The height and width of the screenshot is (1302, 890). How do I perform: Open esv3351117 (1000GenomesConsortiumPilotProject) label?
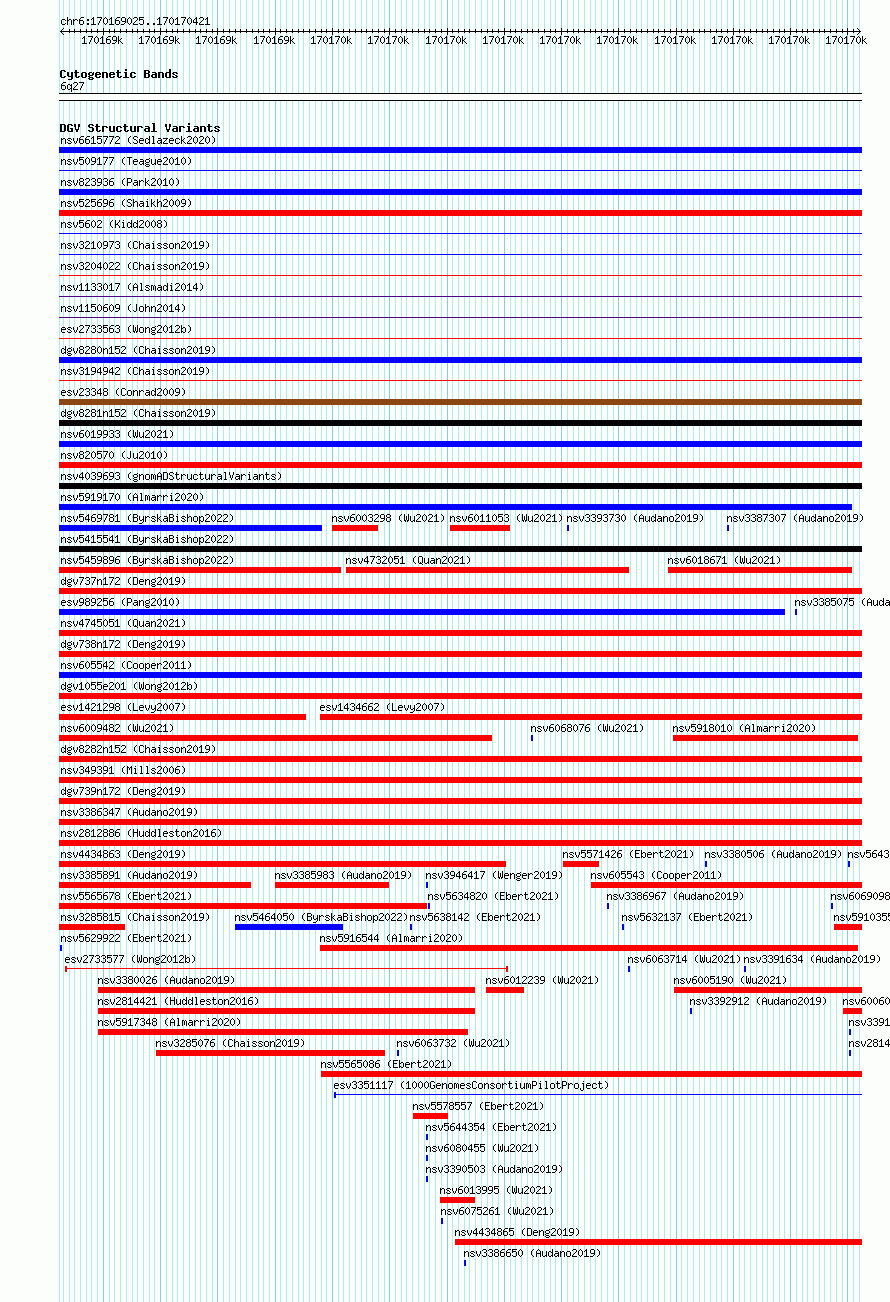coord(471,1085)
